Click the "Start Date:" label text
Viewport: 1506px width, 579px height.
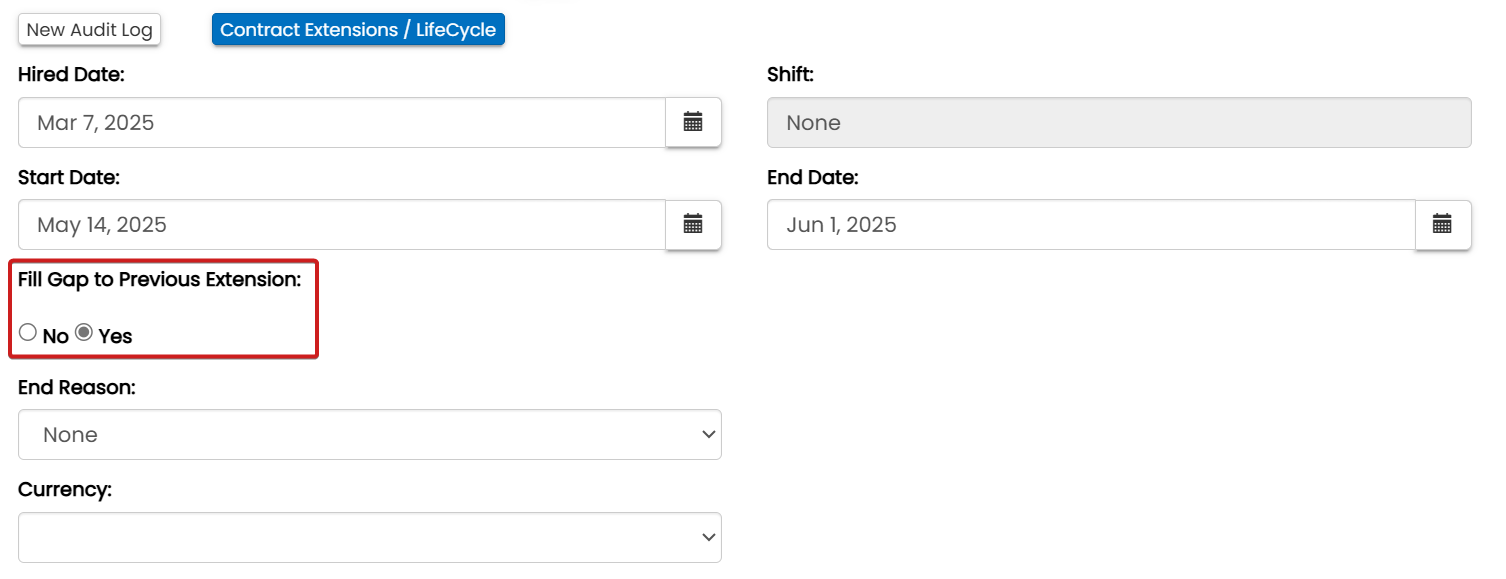69,177
